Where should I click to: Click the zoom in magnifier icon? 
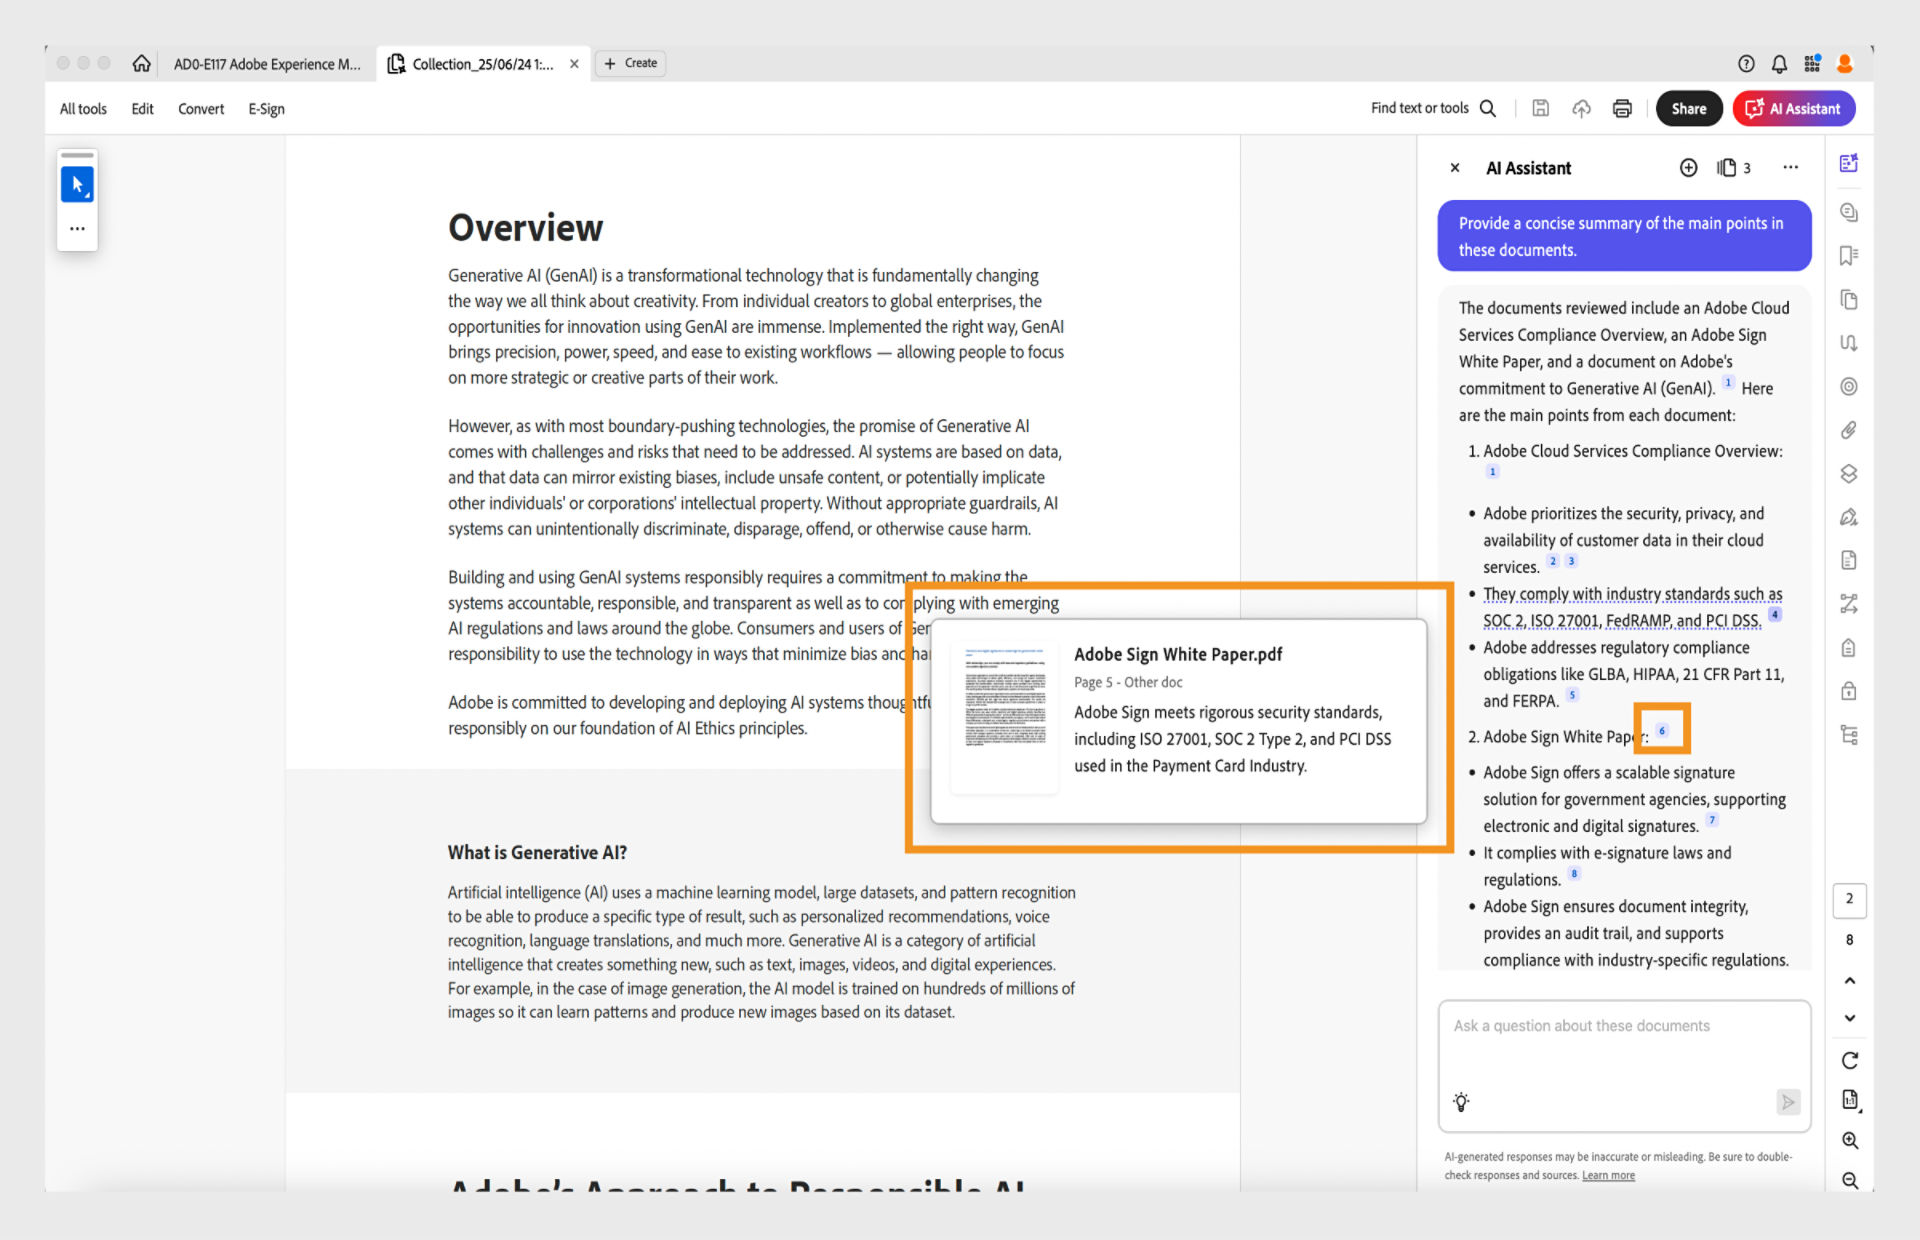[1850, 1141]
